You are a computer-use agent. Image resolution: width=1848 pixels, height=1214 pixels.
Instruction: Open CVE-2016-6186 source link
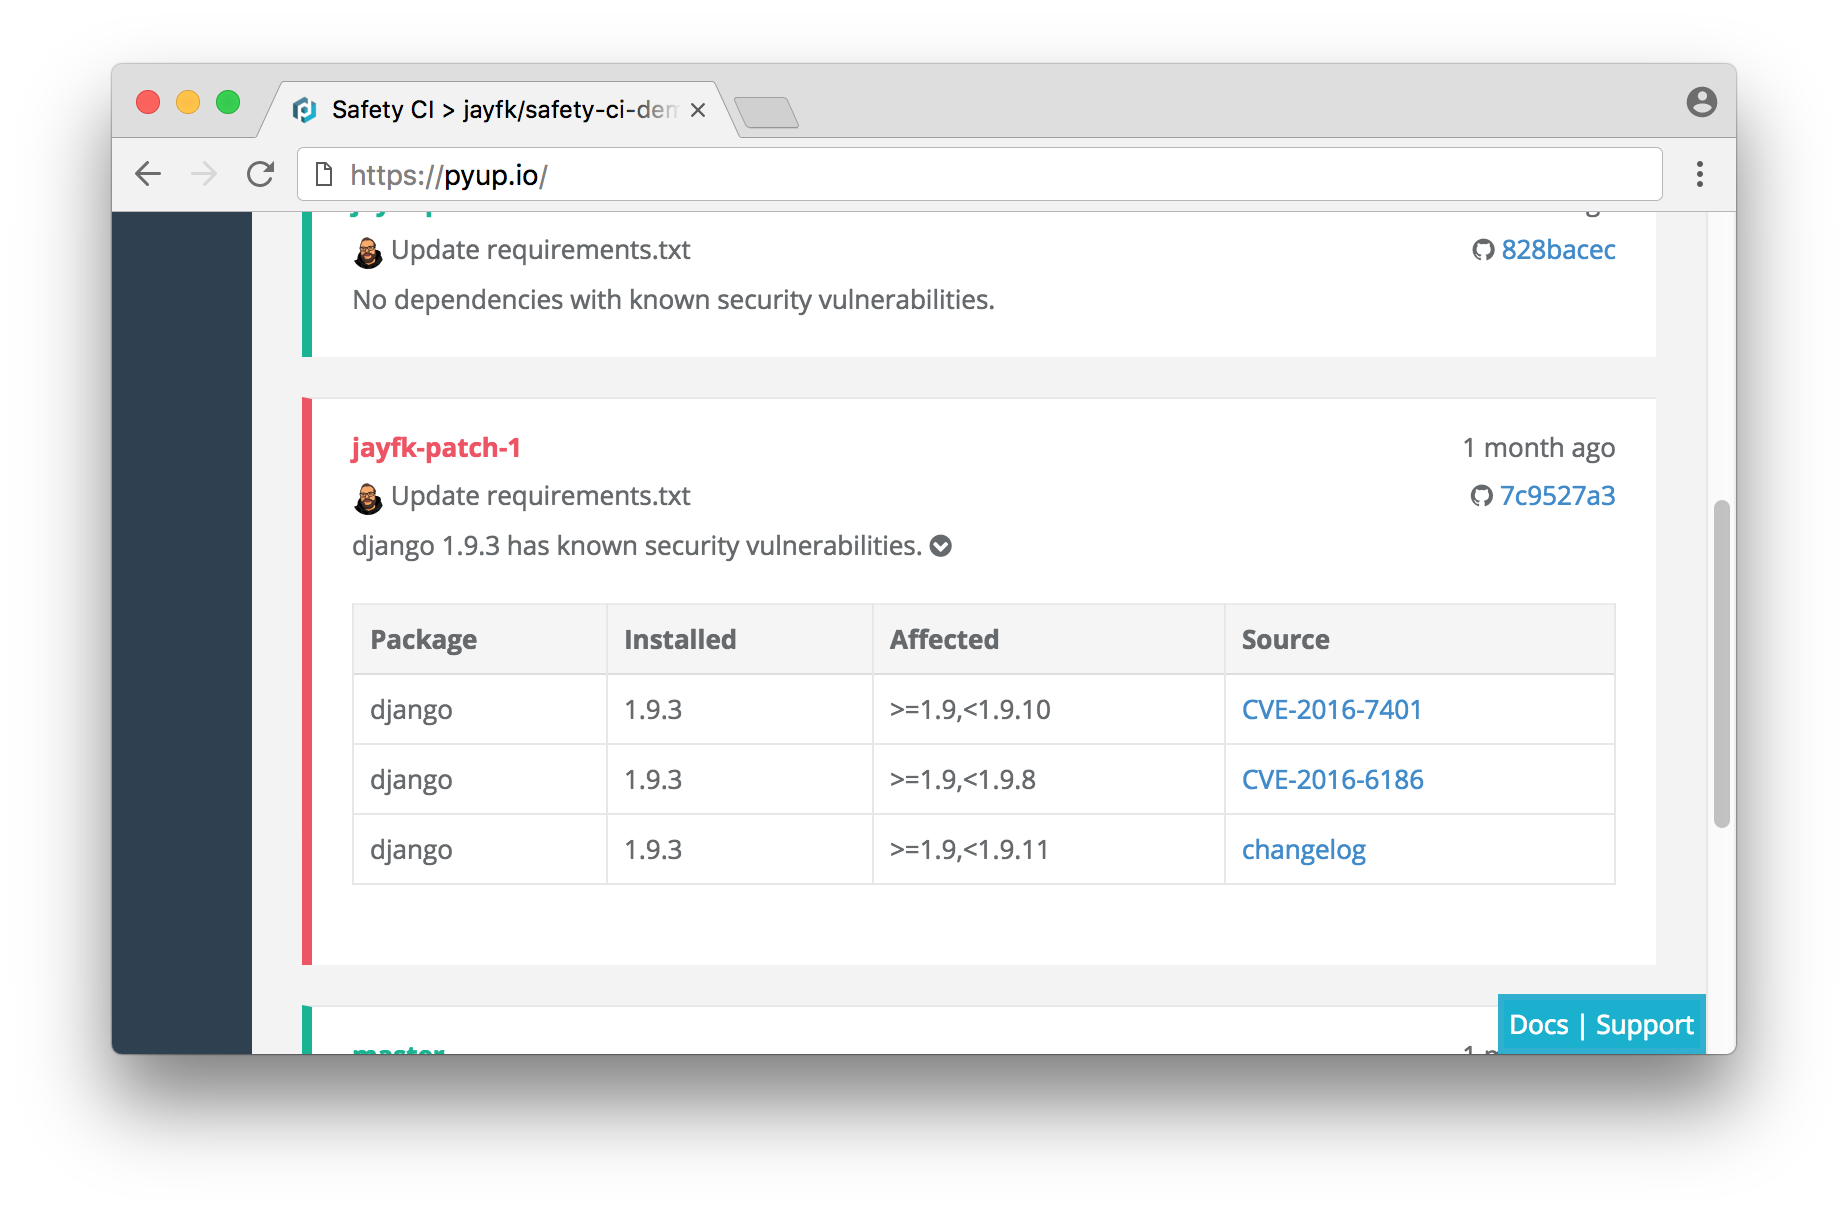click(1332, 780)
